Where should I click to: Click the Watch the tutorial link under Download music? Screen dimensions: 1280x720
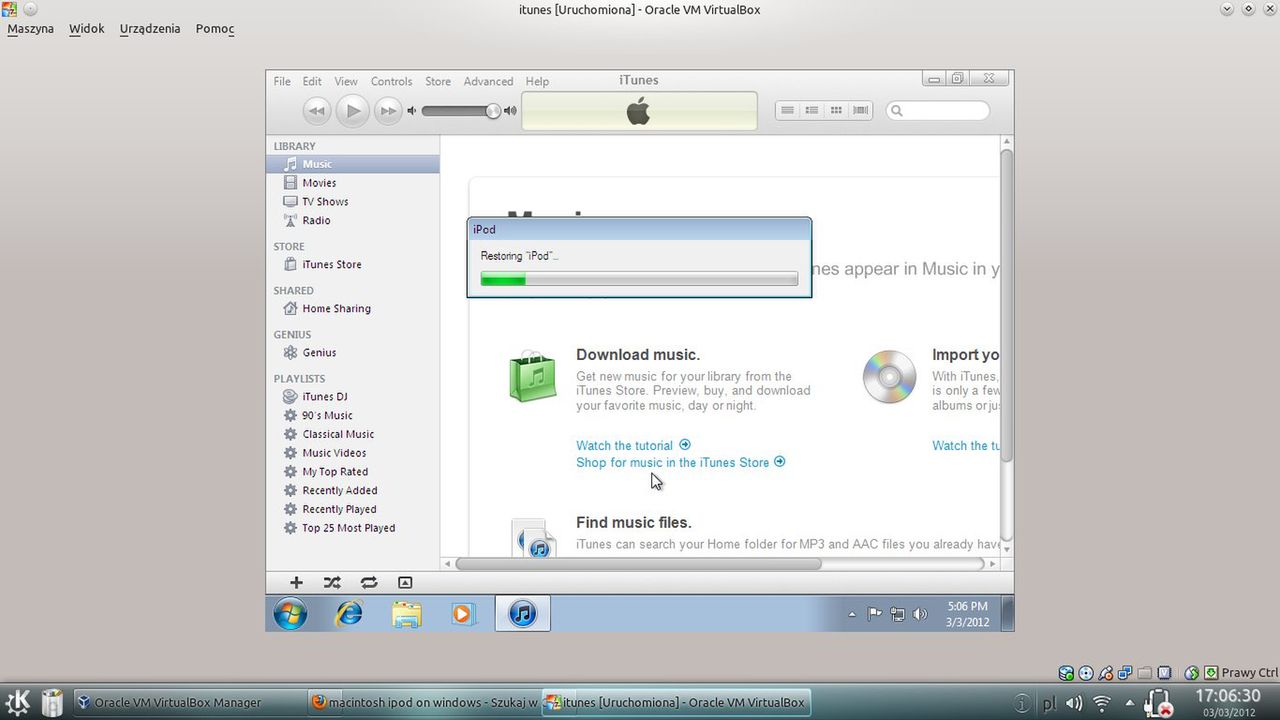(633, 446)
